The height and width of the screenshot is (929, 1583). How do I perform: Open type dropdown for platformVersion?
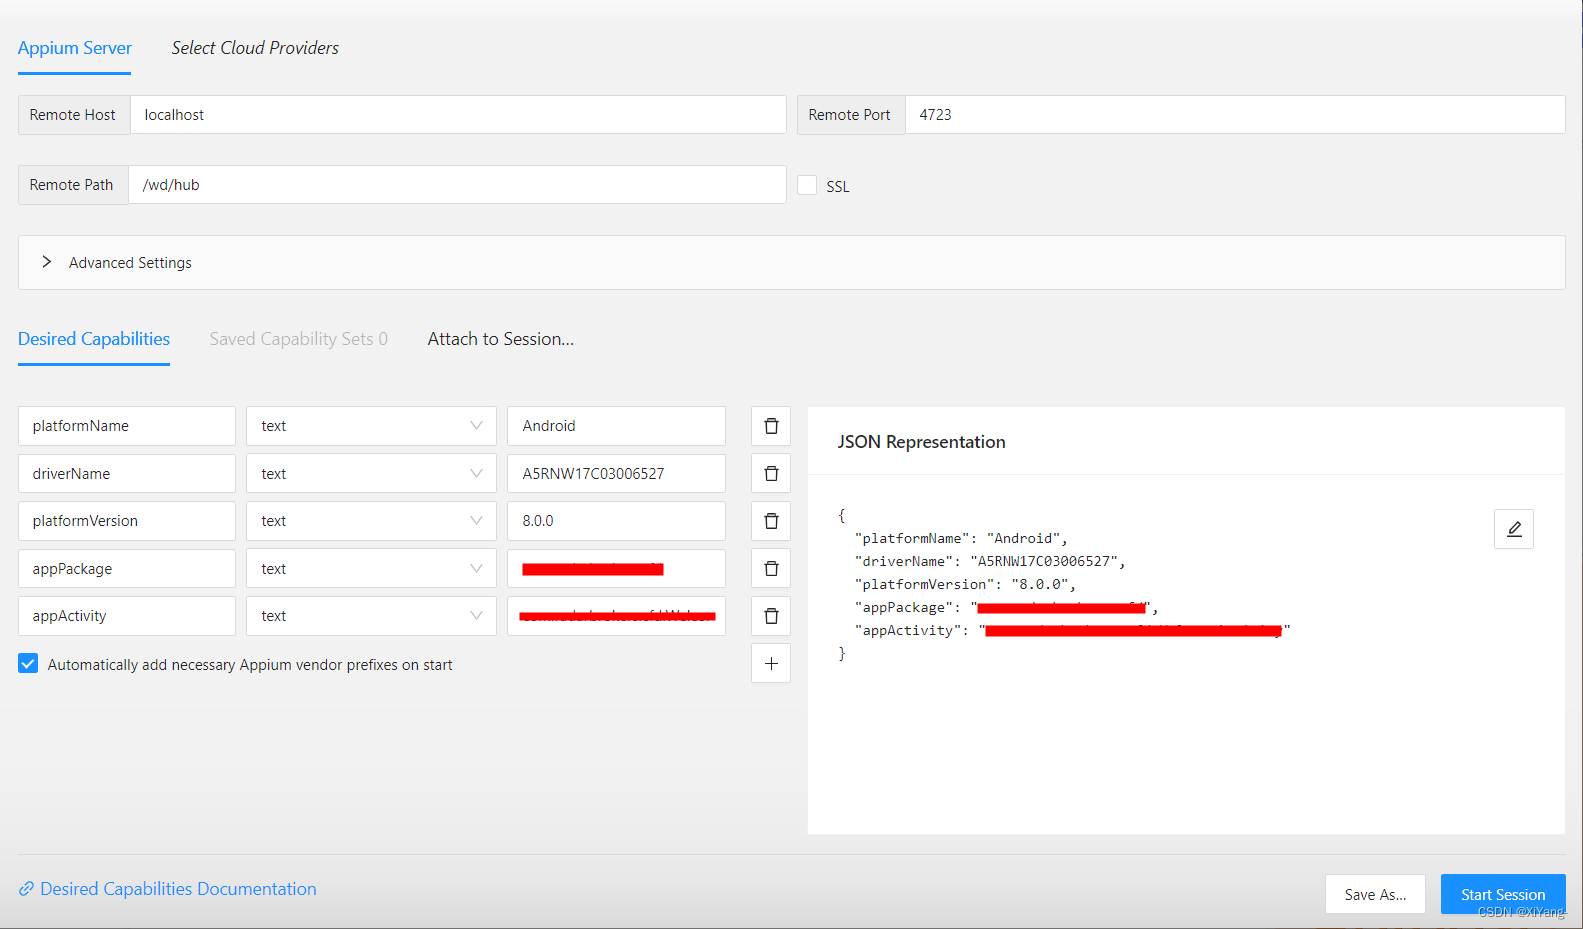point(371,521)
